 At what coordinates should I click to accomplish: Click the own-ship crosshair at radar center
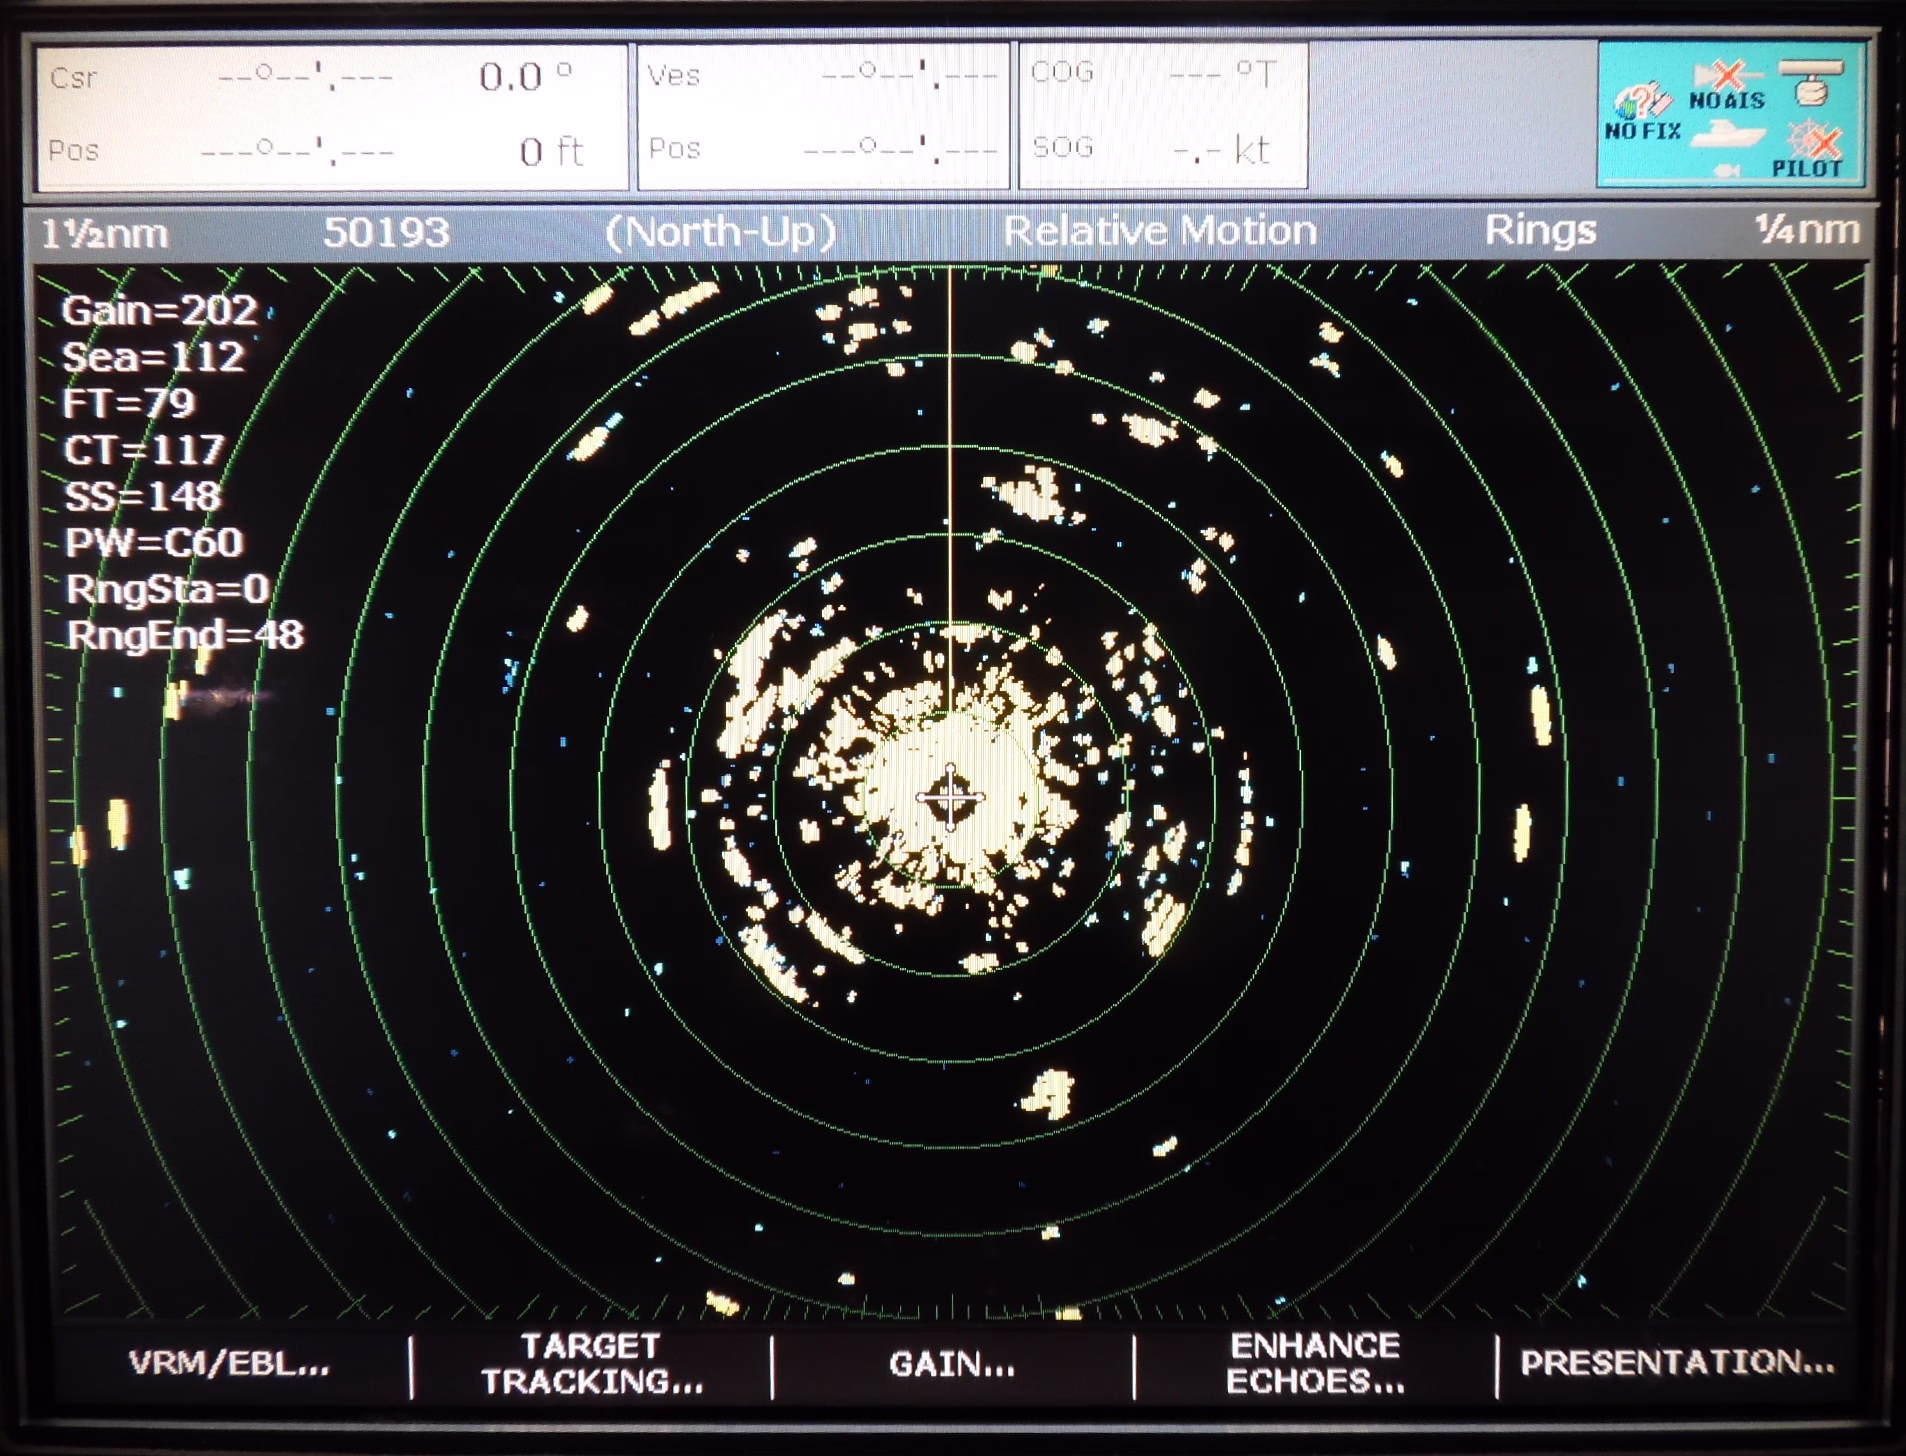point(950,797)
